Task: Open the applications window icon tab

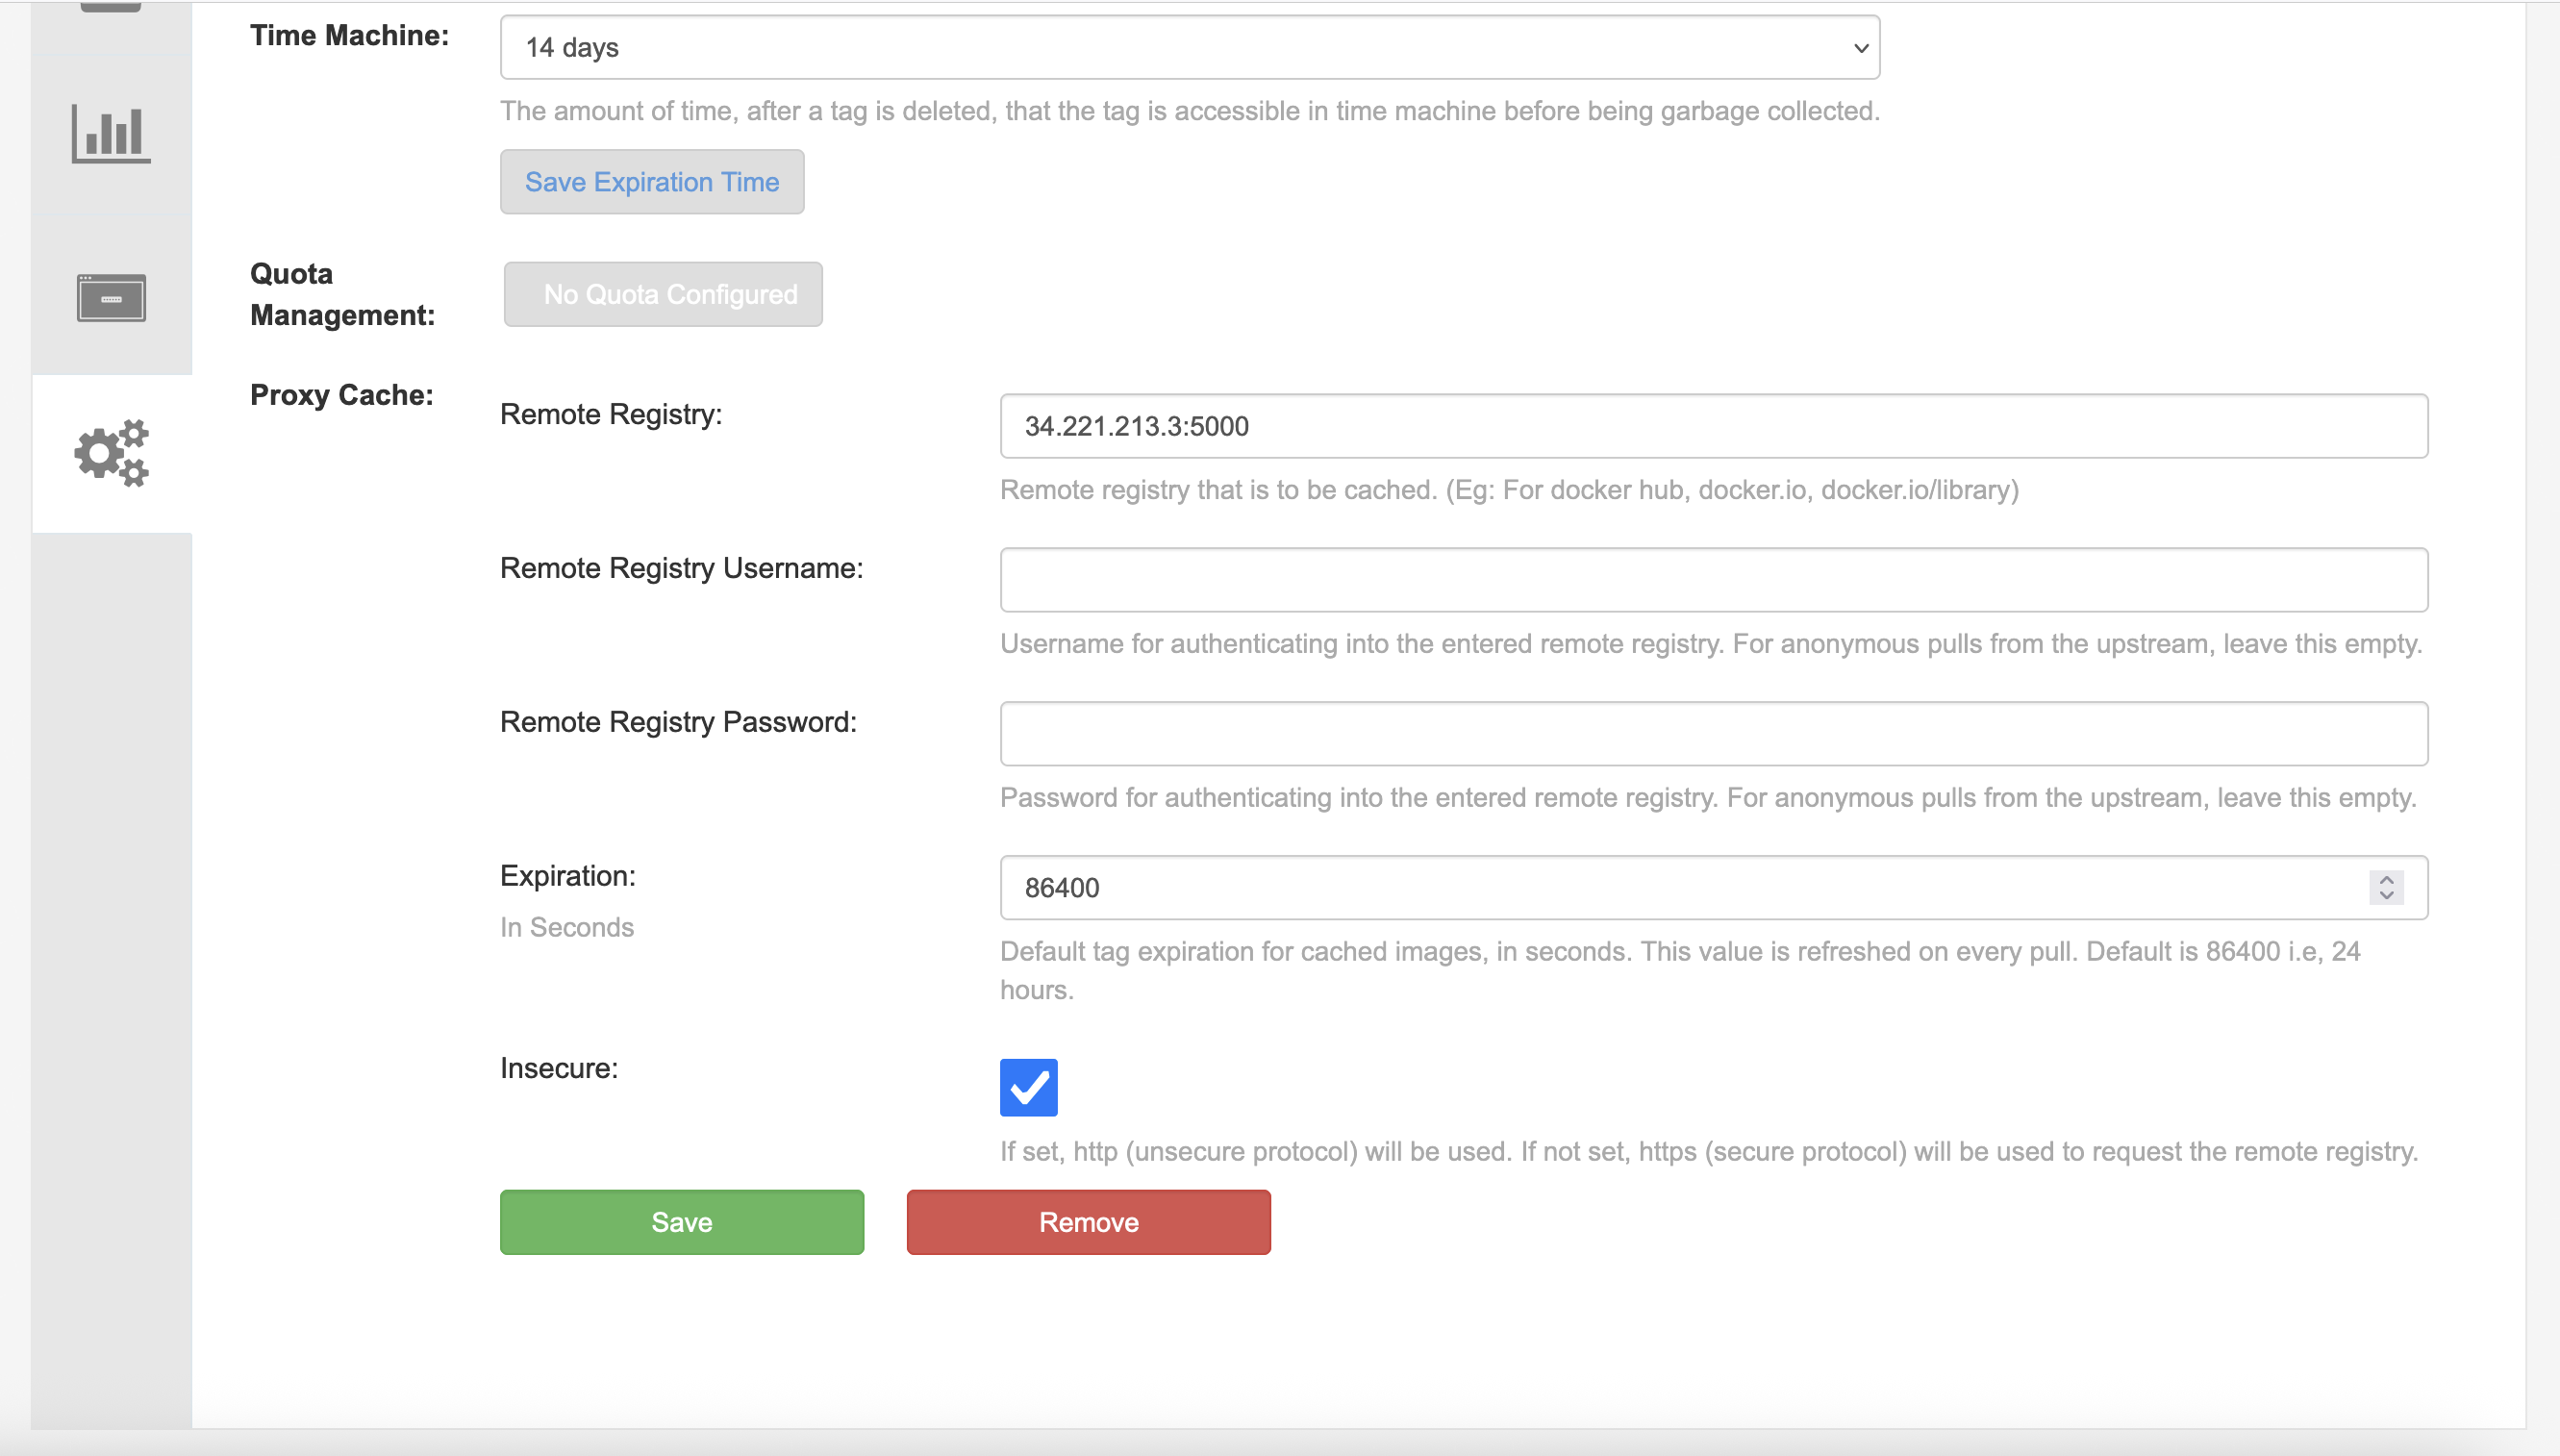Action: pyautogui.click(x=111, y=297)
